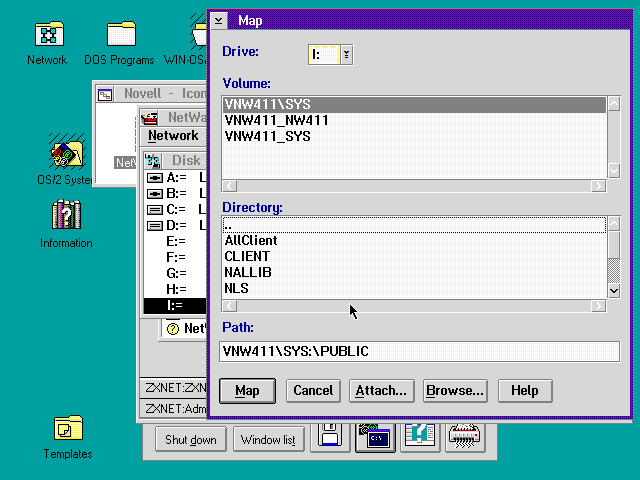Select drive G:= in Disk Drives list

176,273
